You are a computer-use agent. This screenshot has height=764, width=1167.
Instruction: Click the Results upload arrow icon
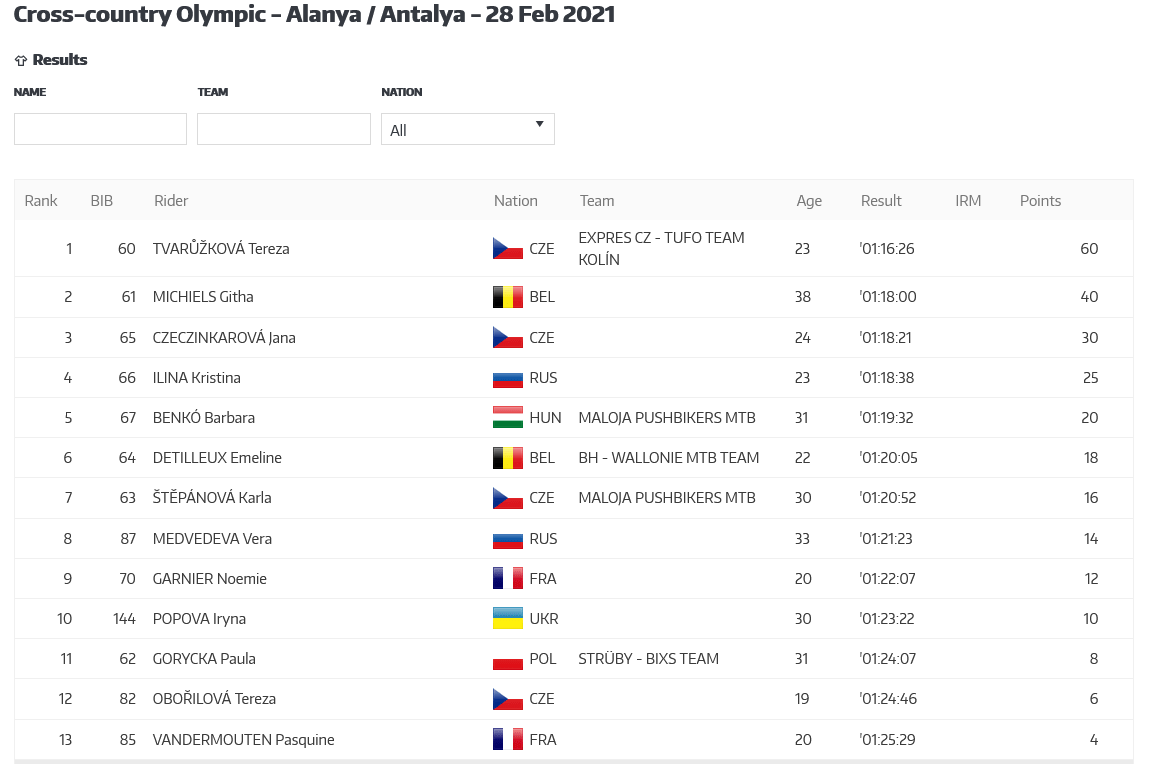coord(21,60)
